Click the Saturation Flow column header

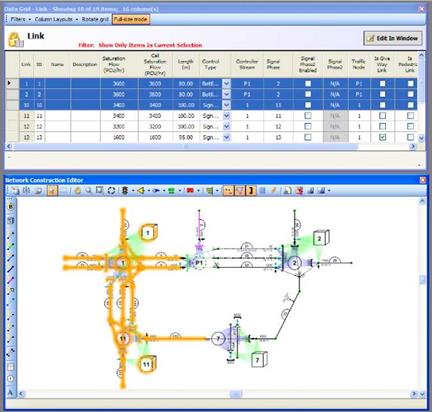114,64
